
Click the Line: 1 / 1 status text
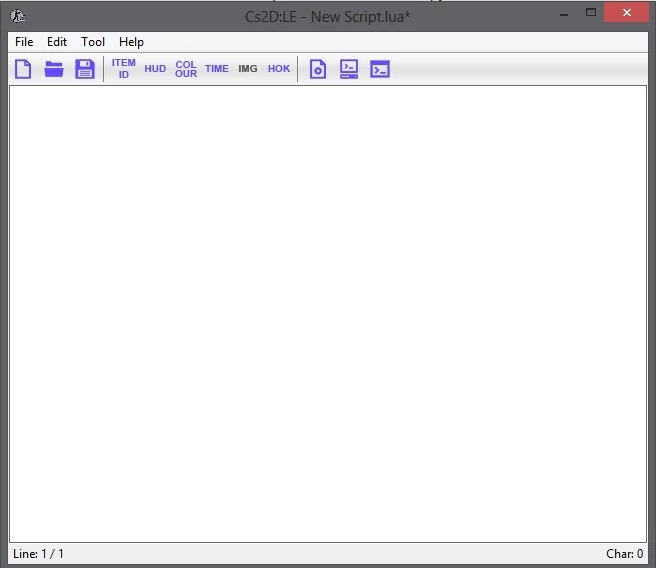click(x=38, y=554)
